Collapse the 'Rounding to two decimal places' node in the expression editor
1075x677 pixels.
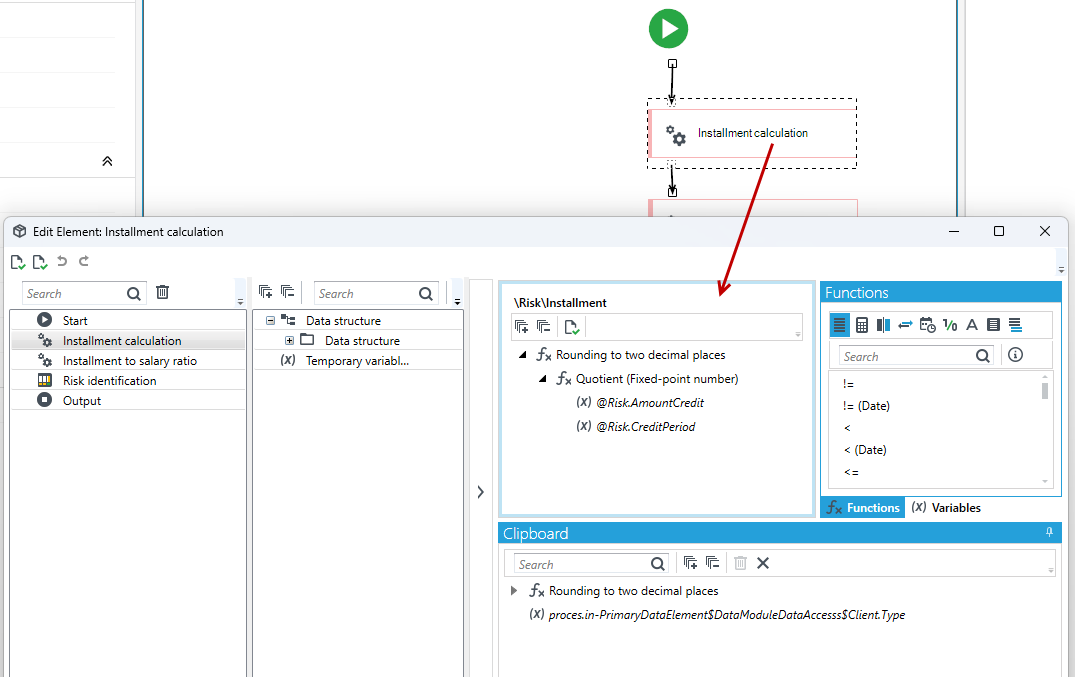coord(522,355)
